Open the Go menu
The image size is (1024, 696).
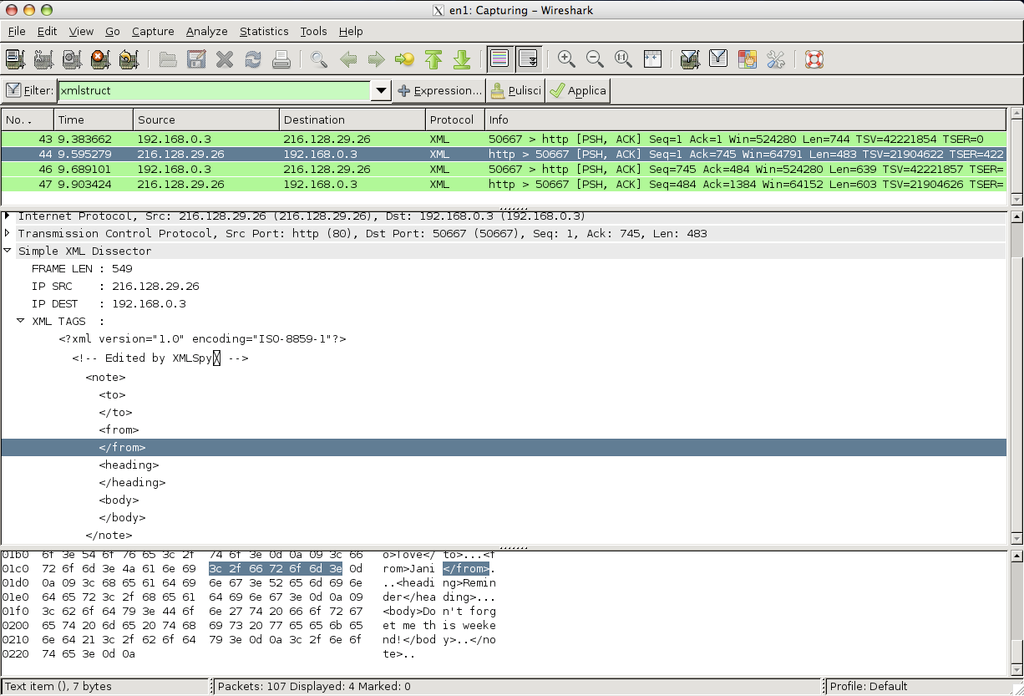click(112, 31)
